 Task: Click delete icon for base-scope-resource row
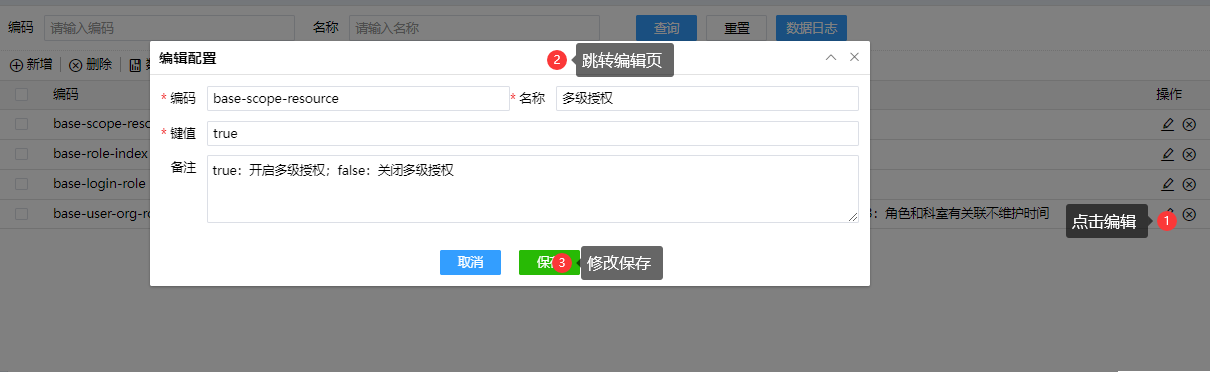(x=1189, y=125)
